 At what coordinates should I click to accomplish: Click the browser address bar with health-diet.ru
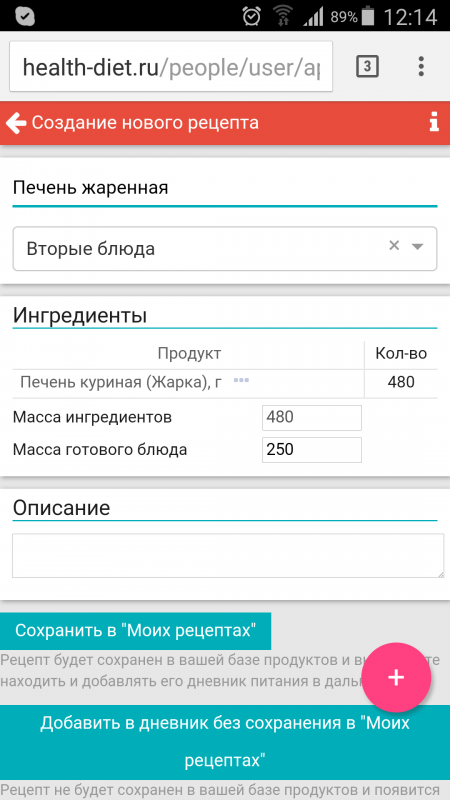(x=171, y=67)
